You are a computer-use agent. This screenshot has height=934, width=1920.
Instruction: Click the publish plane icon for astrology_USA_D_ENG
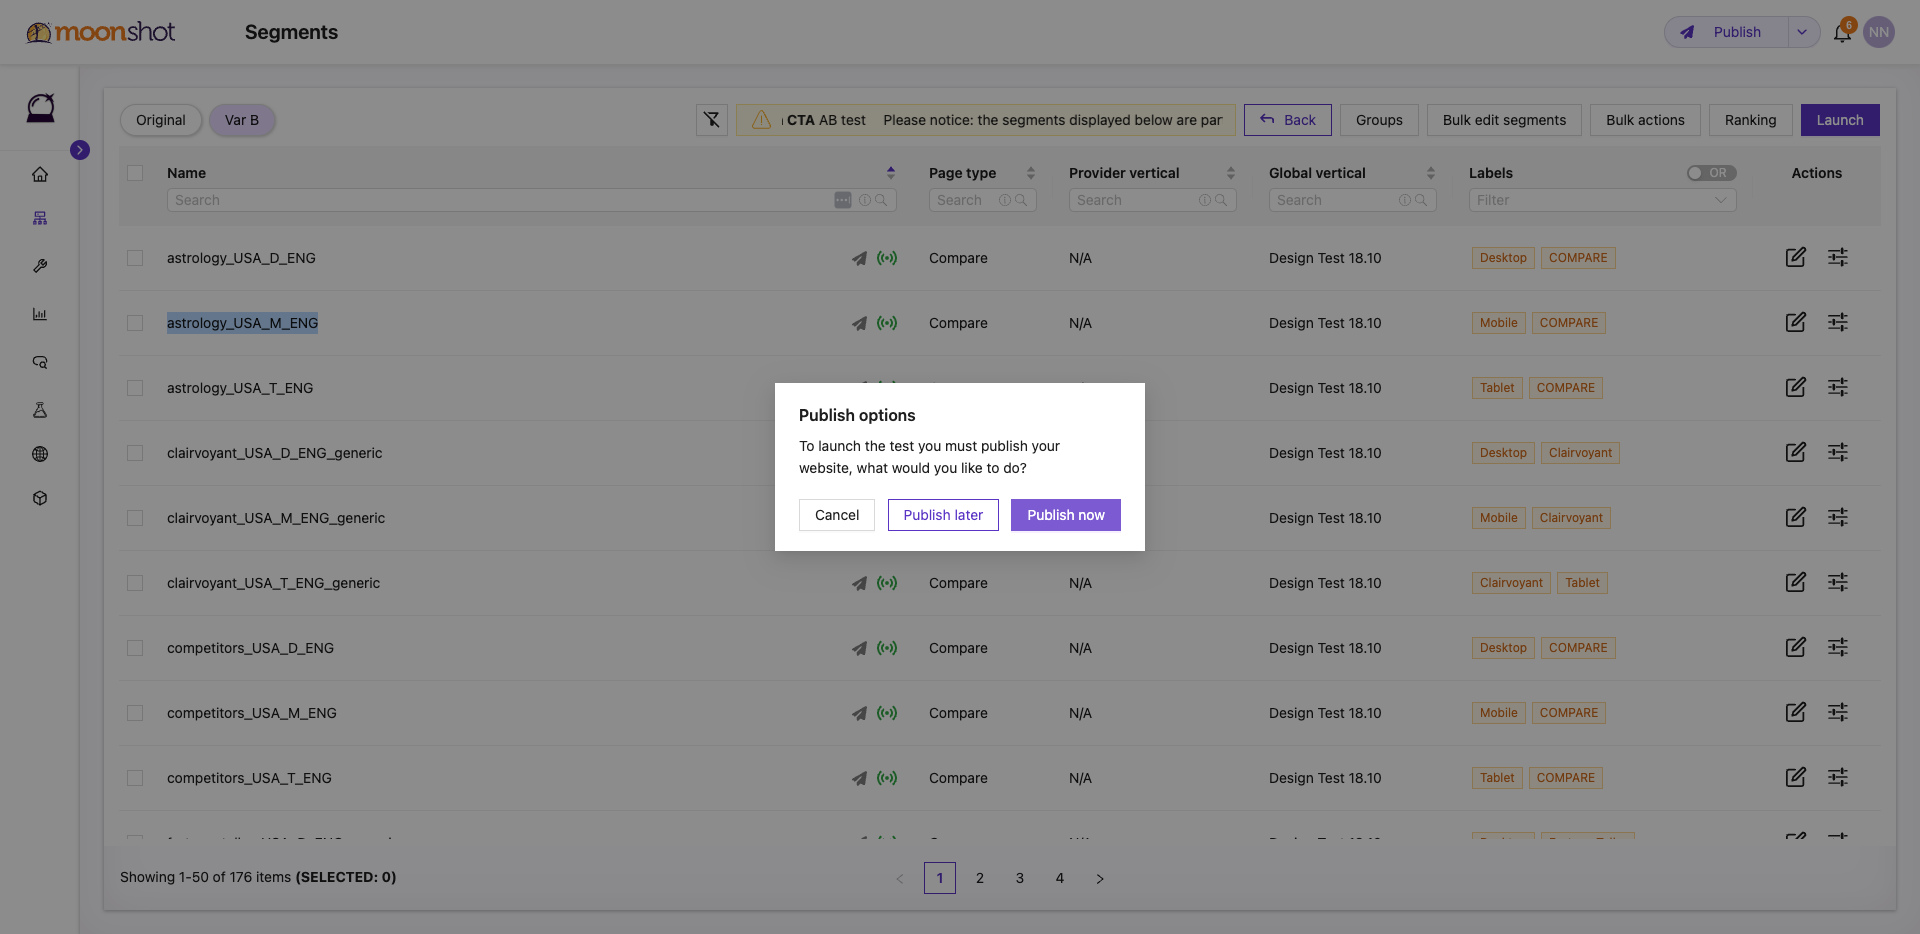[x=859, y=258]
